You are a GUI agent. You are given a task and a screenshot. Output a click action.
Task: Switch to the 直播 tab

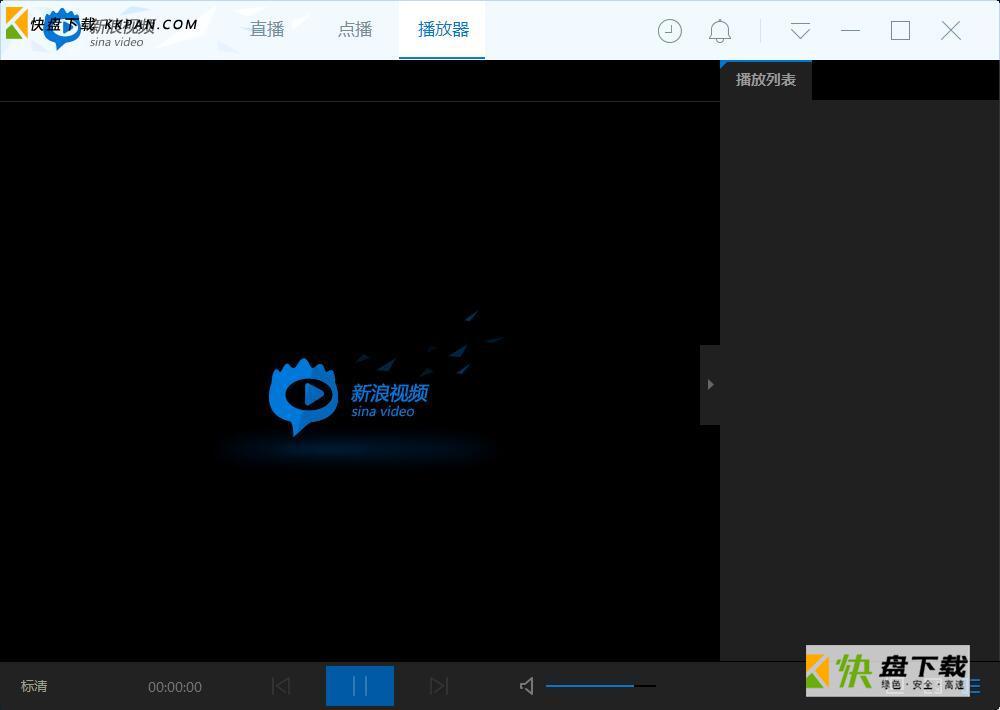[267, 29]
